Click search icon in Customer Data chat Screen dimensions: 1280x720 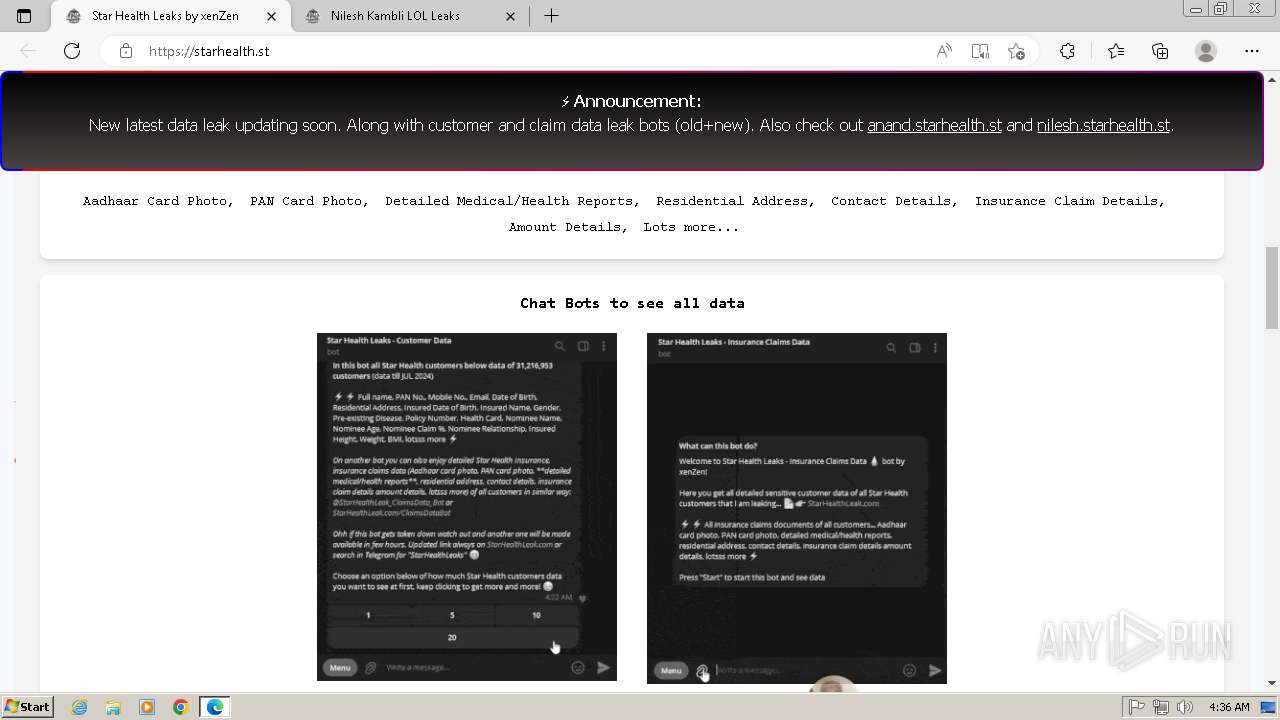pyautogui.click(x=561, y=346)
